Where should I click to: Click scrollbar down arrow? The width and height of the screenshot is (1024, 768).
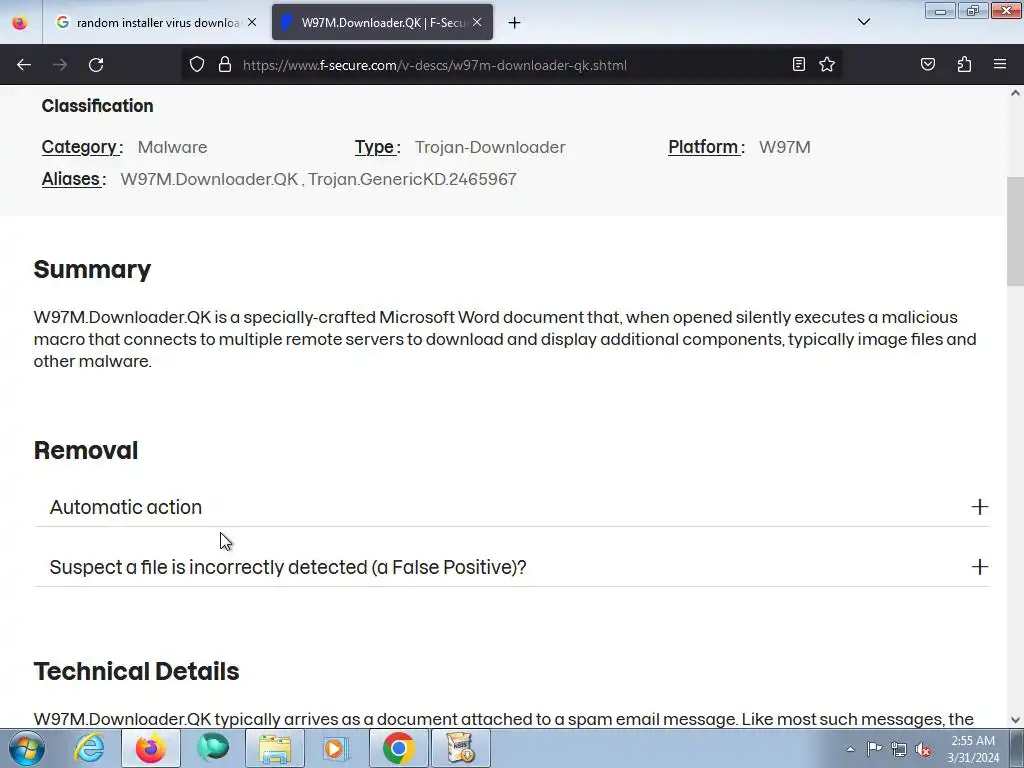(1015, 720)
